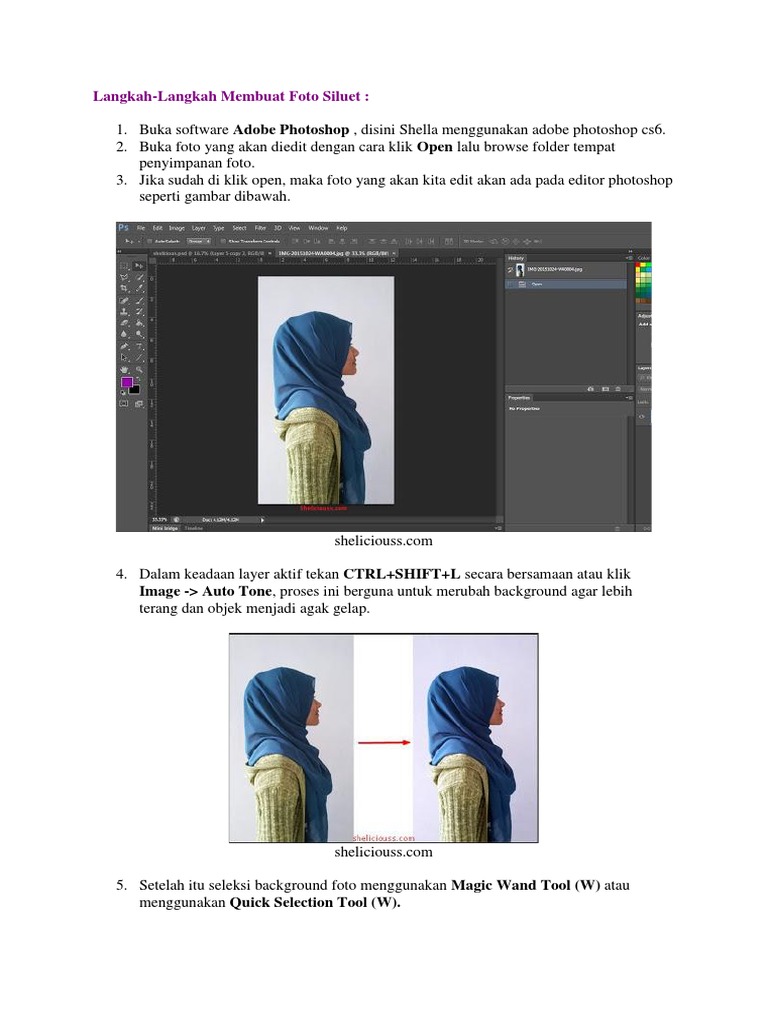Select the Hand tool
The width and height of the screenshot is (768, 1024).
point(123,370)
